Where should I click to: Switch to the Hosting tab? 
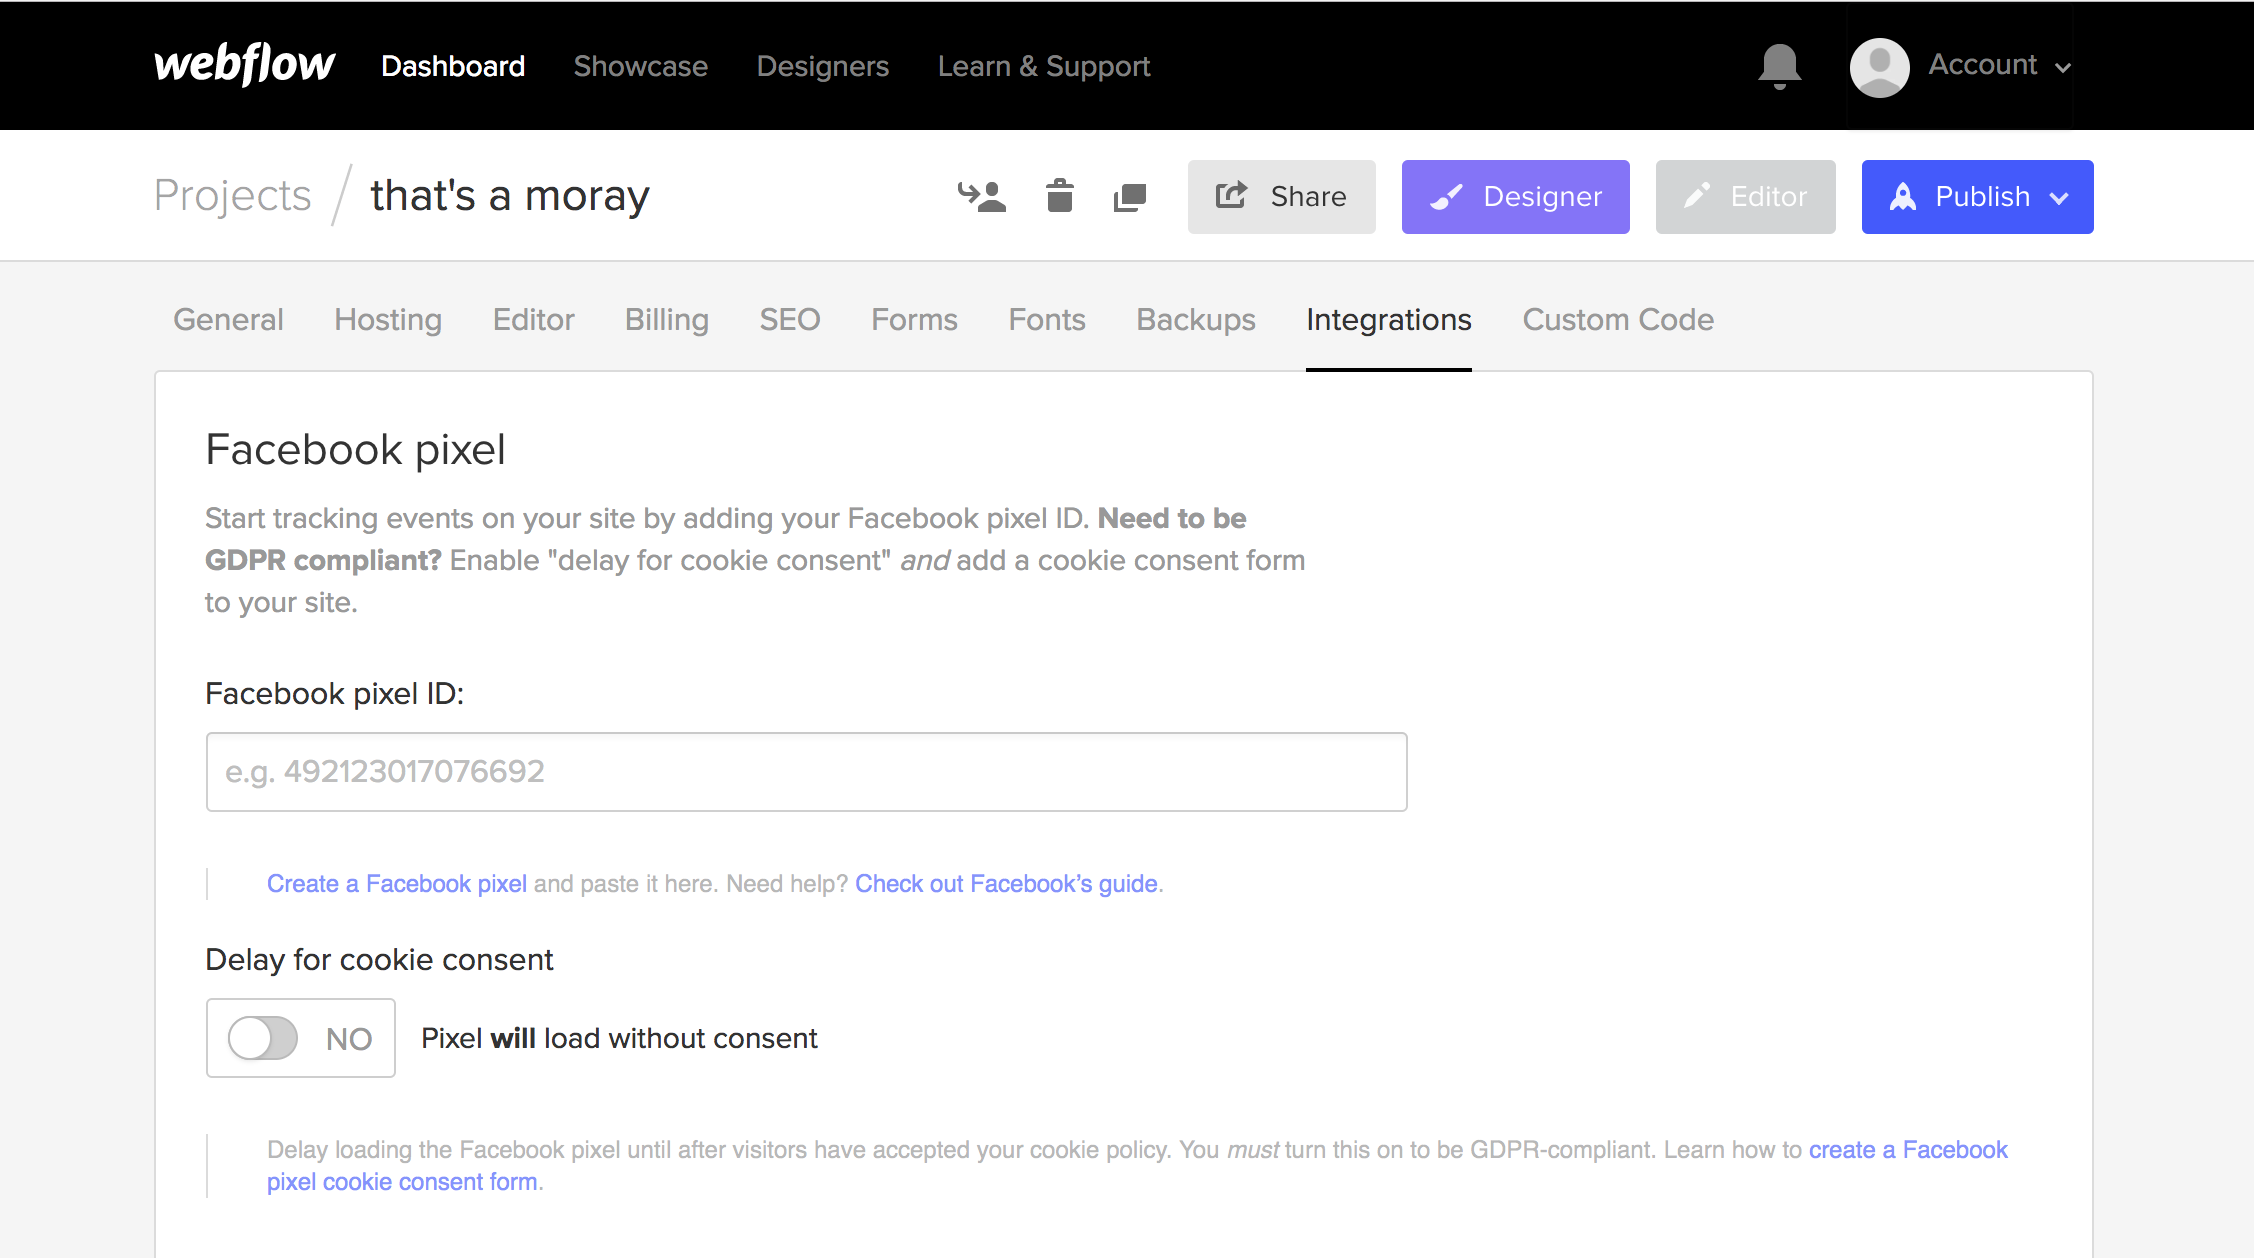click(388, 320)
